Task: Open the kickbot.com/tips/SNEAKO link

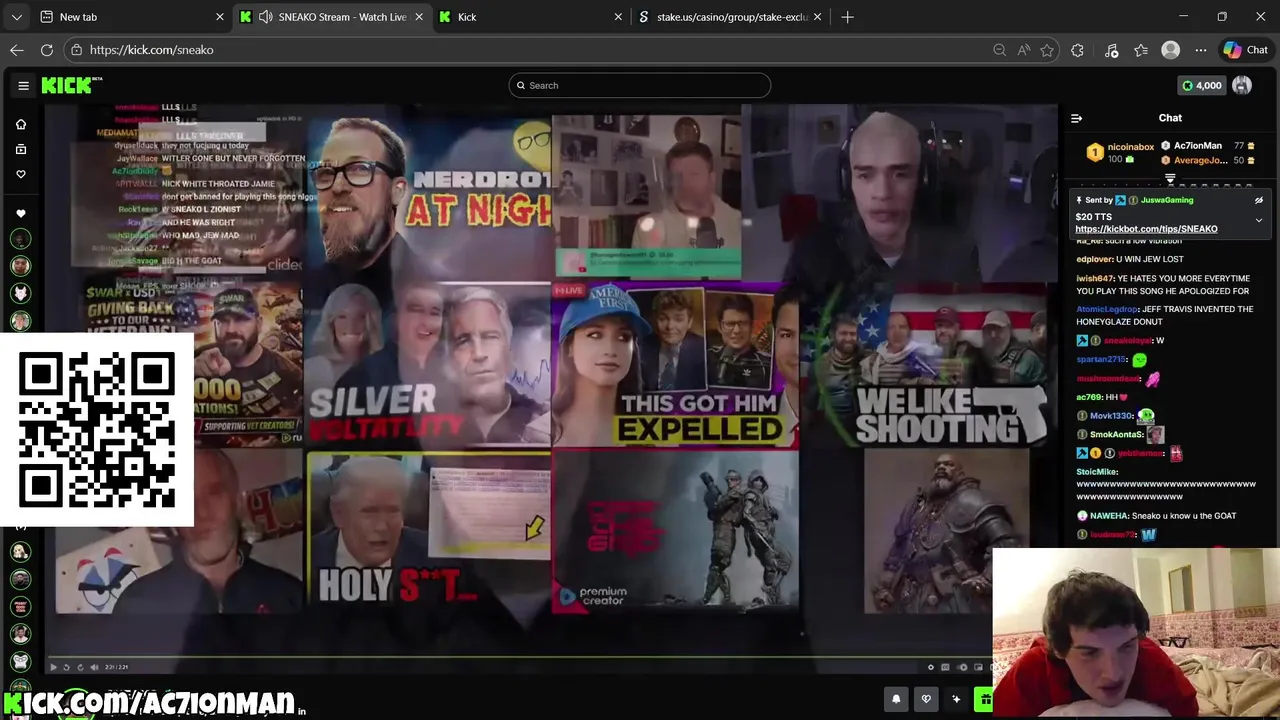Action: [x=1146, y=229]
